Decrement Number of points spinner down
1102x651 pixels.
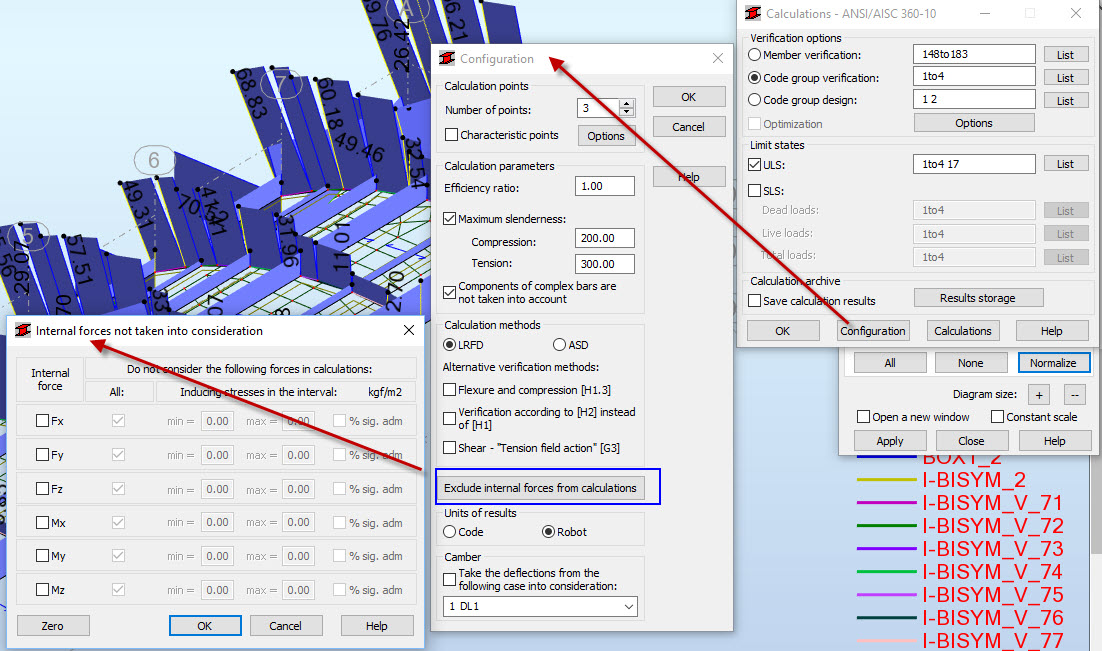coord(627,112)
